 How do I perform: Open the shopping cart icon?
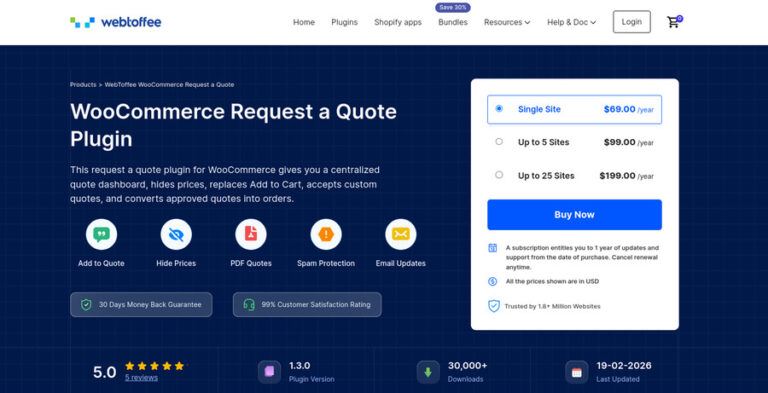pyautogui.click(x=674, y=22)
